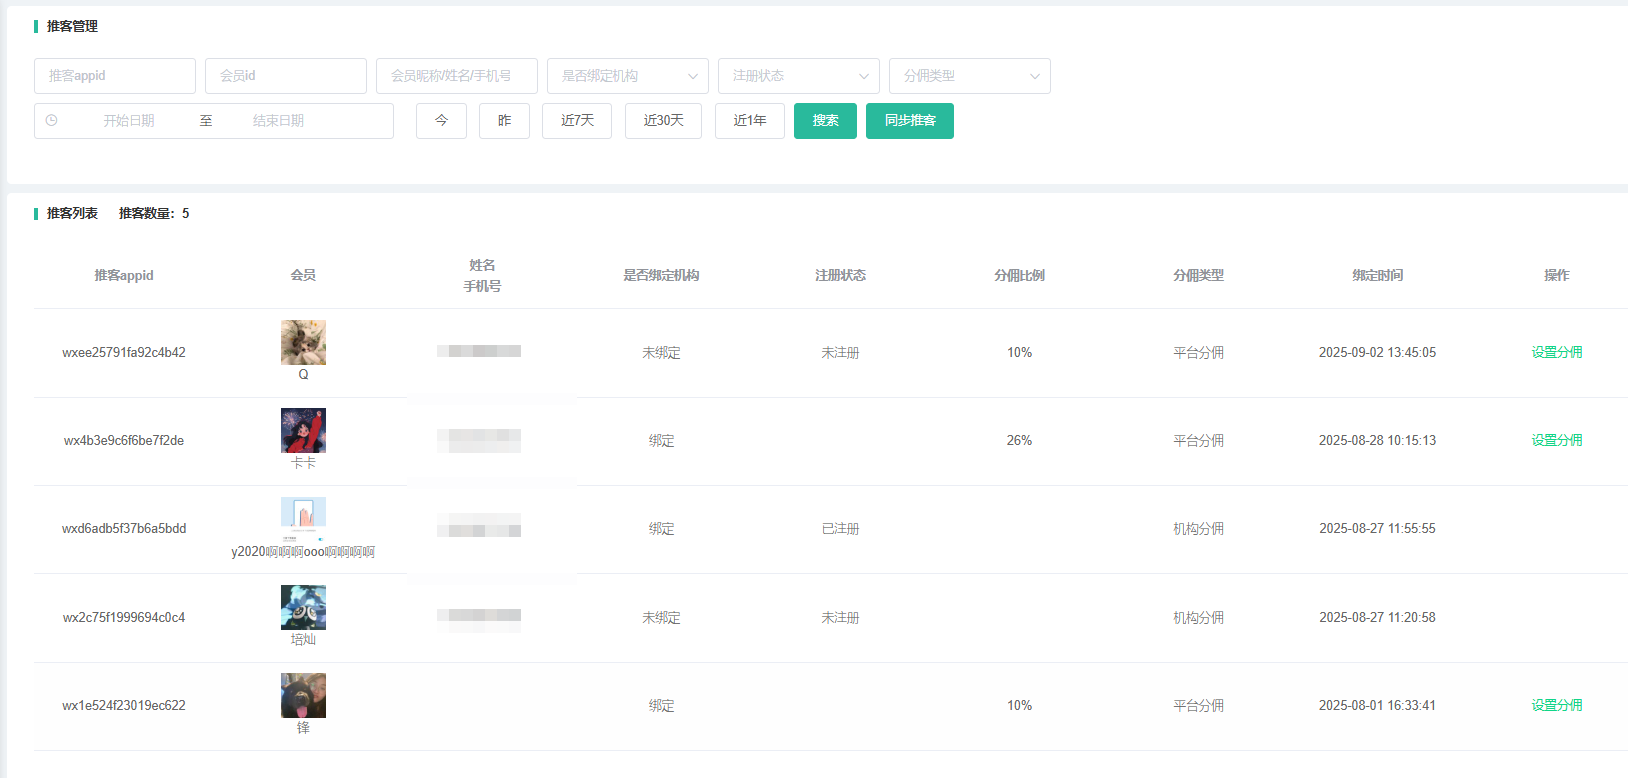
Task: Click the clock icon in date range field
Action: click(x=52, y=121)
